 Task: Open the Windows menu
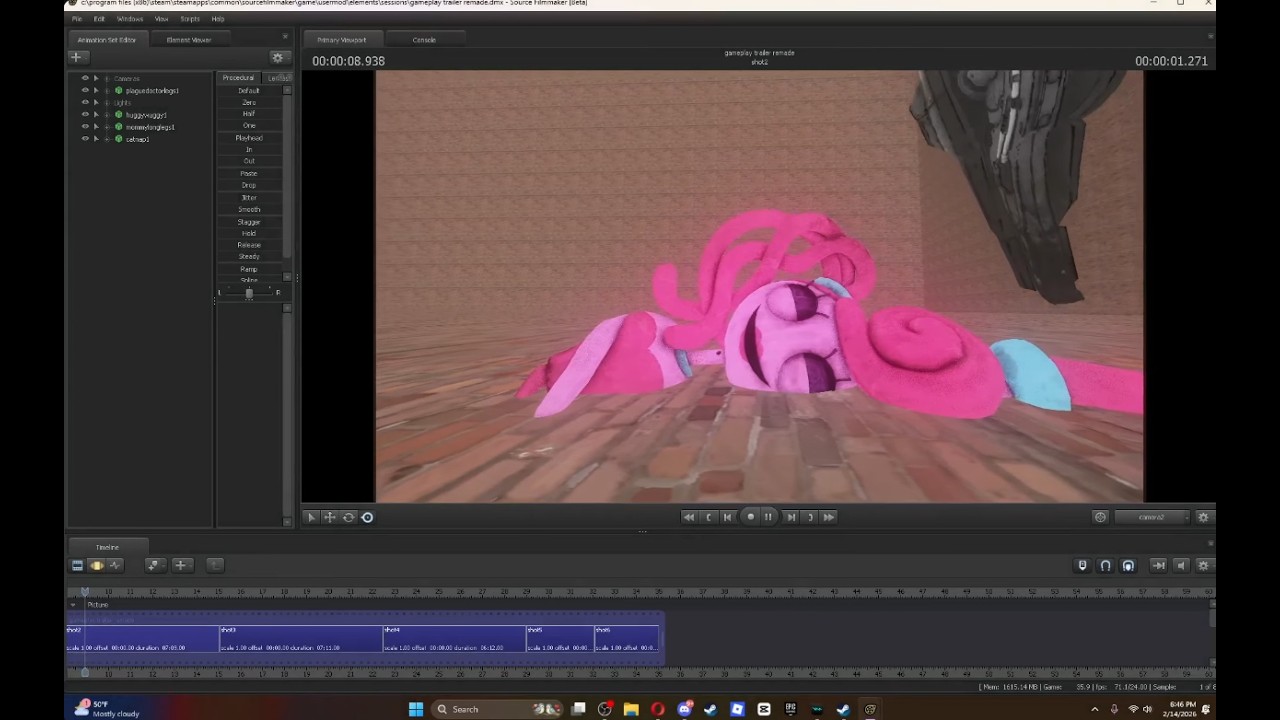[x=130, y=19]
